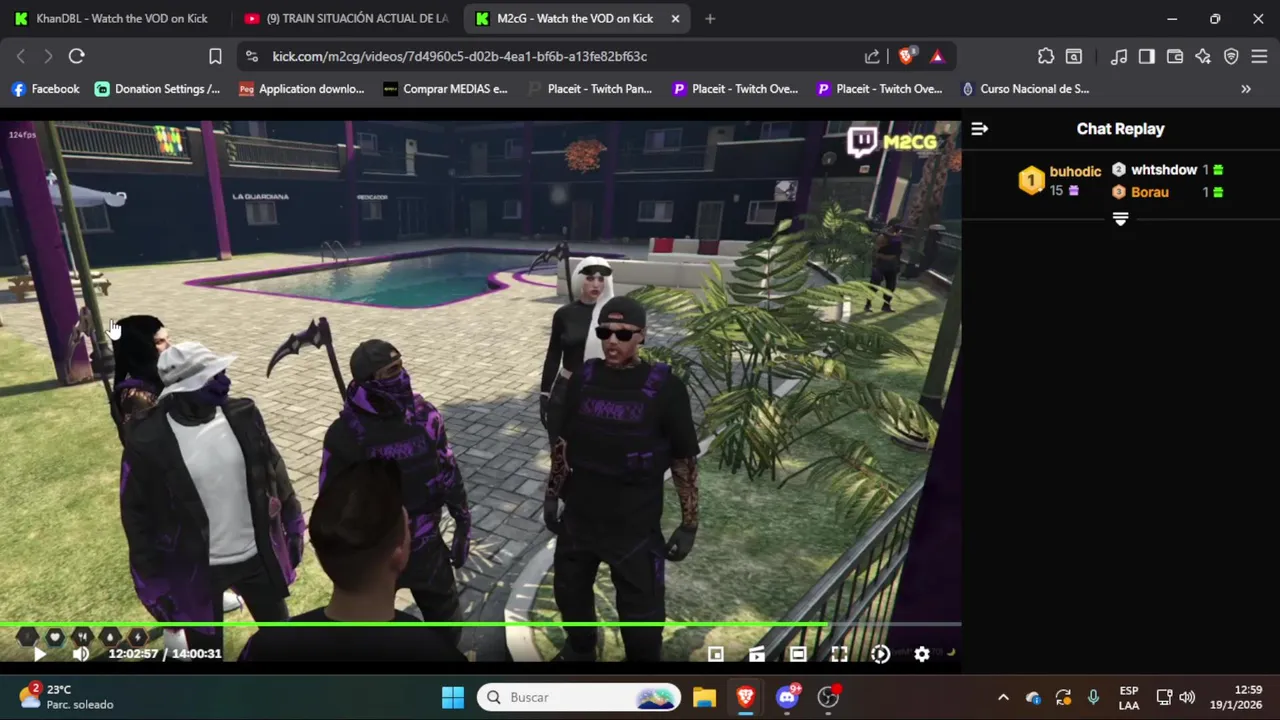This screenshot has height=720, width=1280.
Task: Show more bookmarks overflow chevron
Action: click(x=1246, y=89)
